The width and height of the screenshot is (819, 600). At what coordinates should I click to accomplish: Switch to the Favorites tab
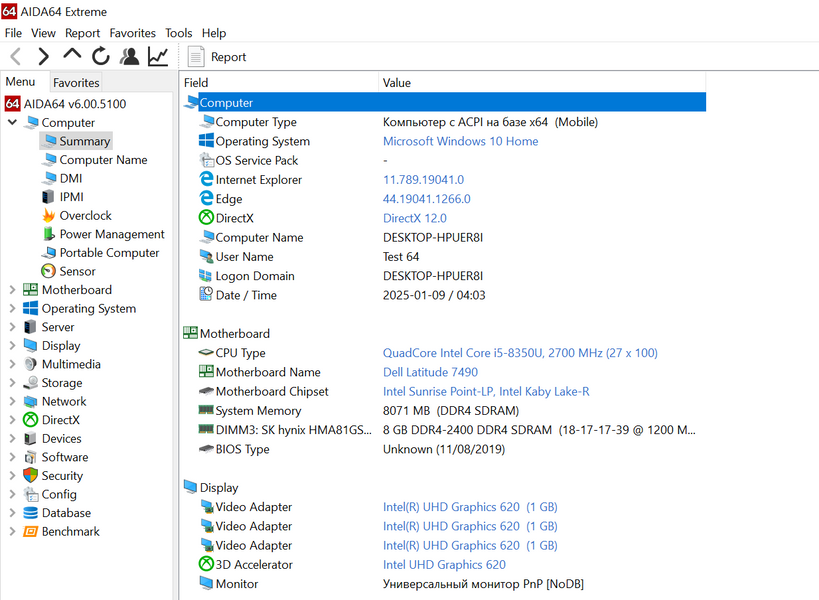point(76,83)
